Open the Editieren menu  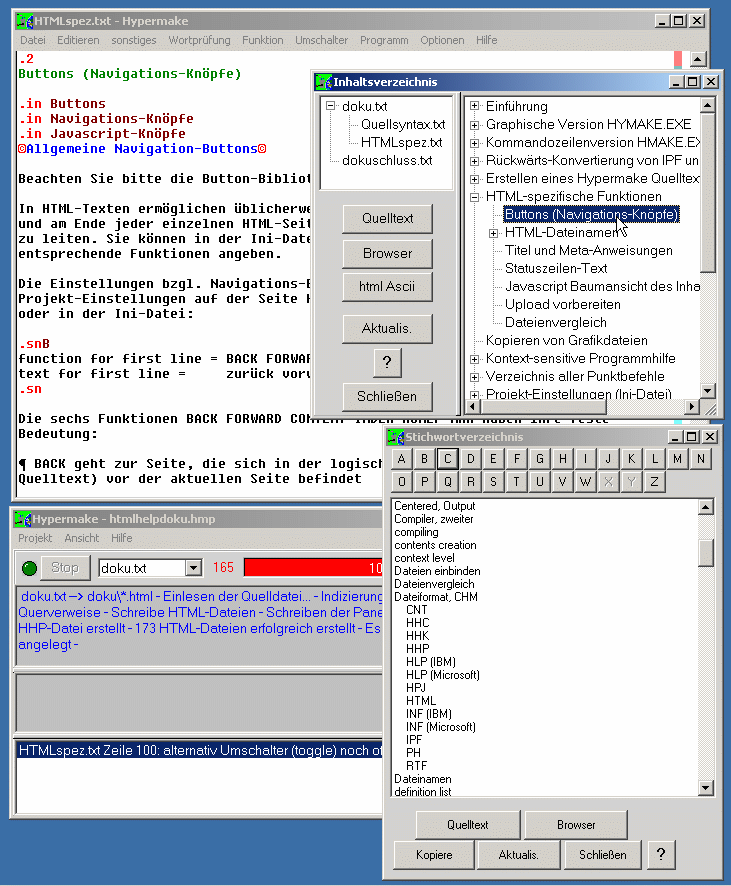coord(78,40)
